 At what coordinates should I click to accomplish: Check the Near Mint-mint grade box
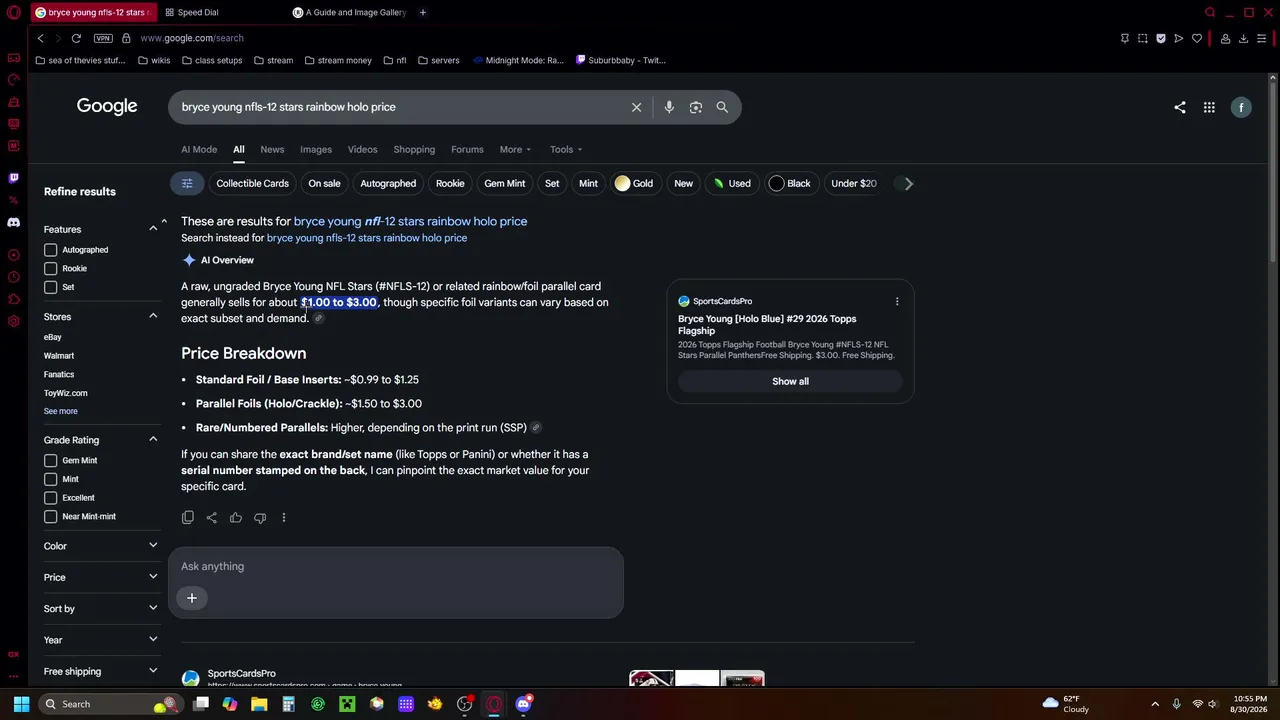point(51,516)
